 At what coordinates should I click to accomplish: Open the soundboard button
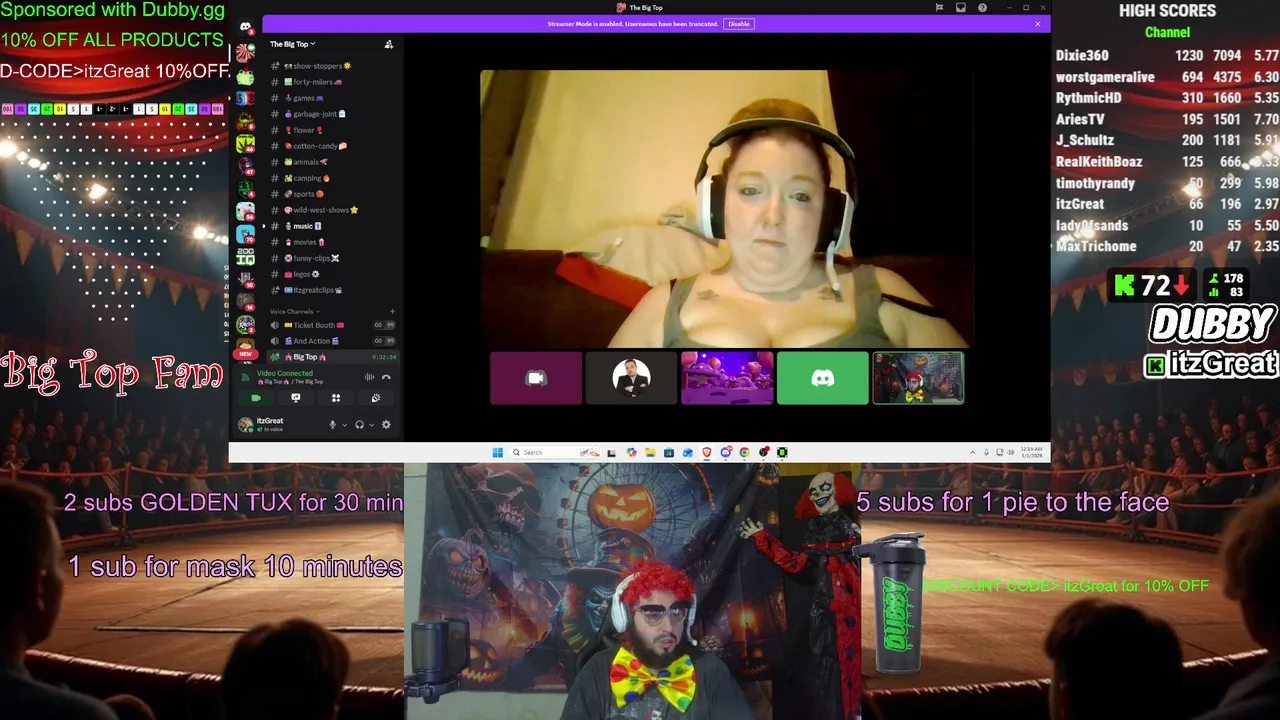(x=376, y=398)
